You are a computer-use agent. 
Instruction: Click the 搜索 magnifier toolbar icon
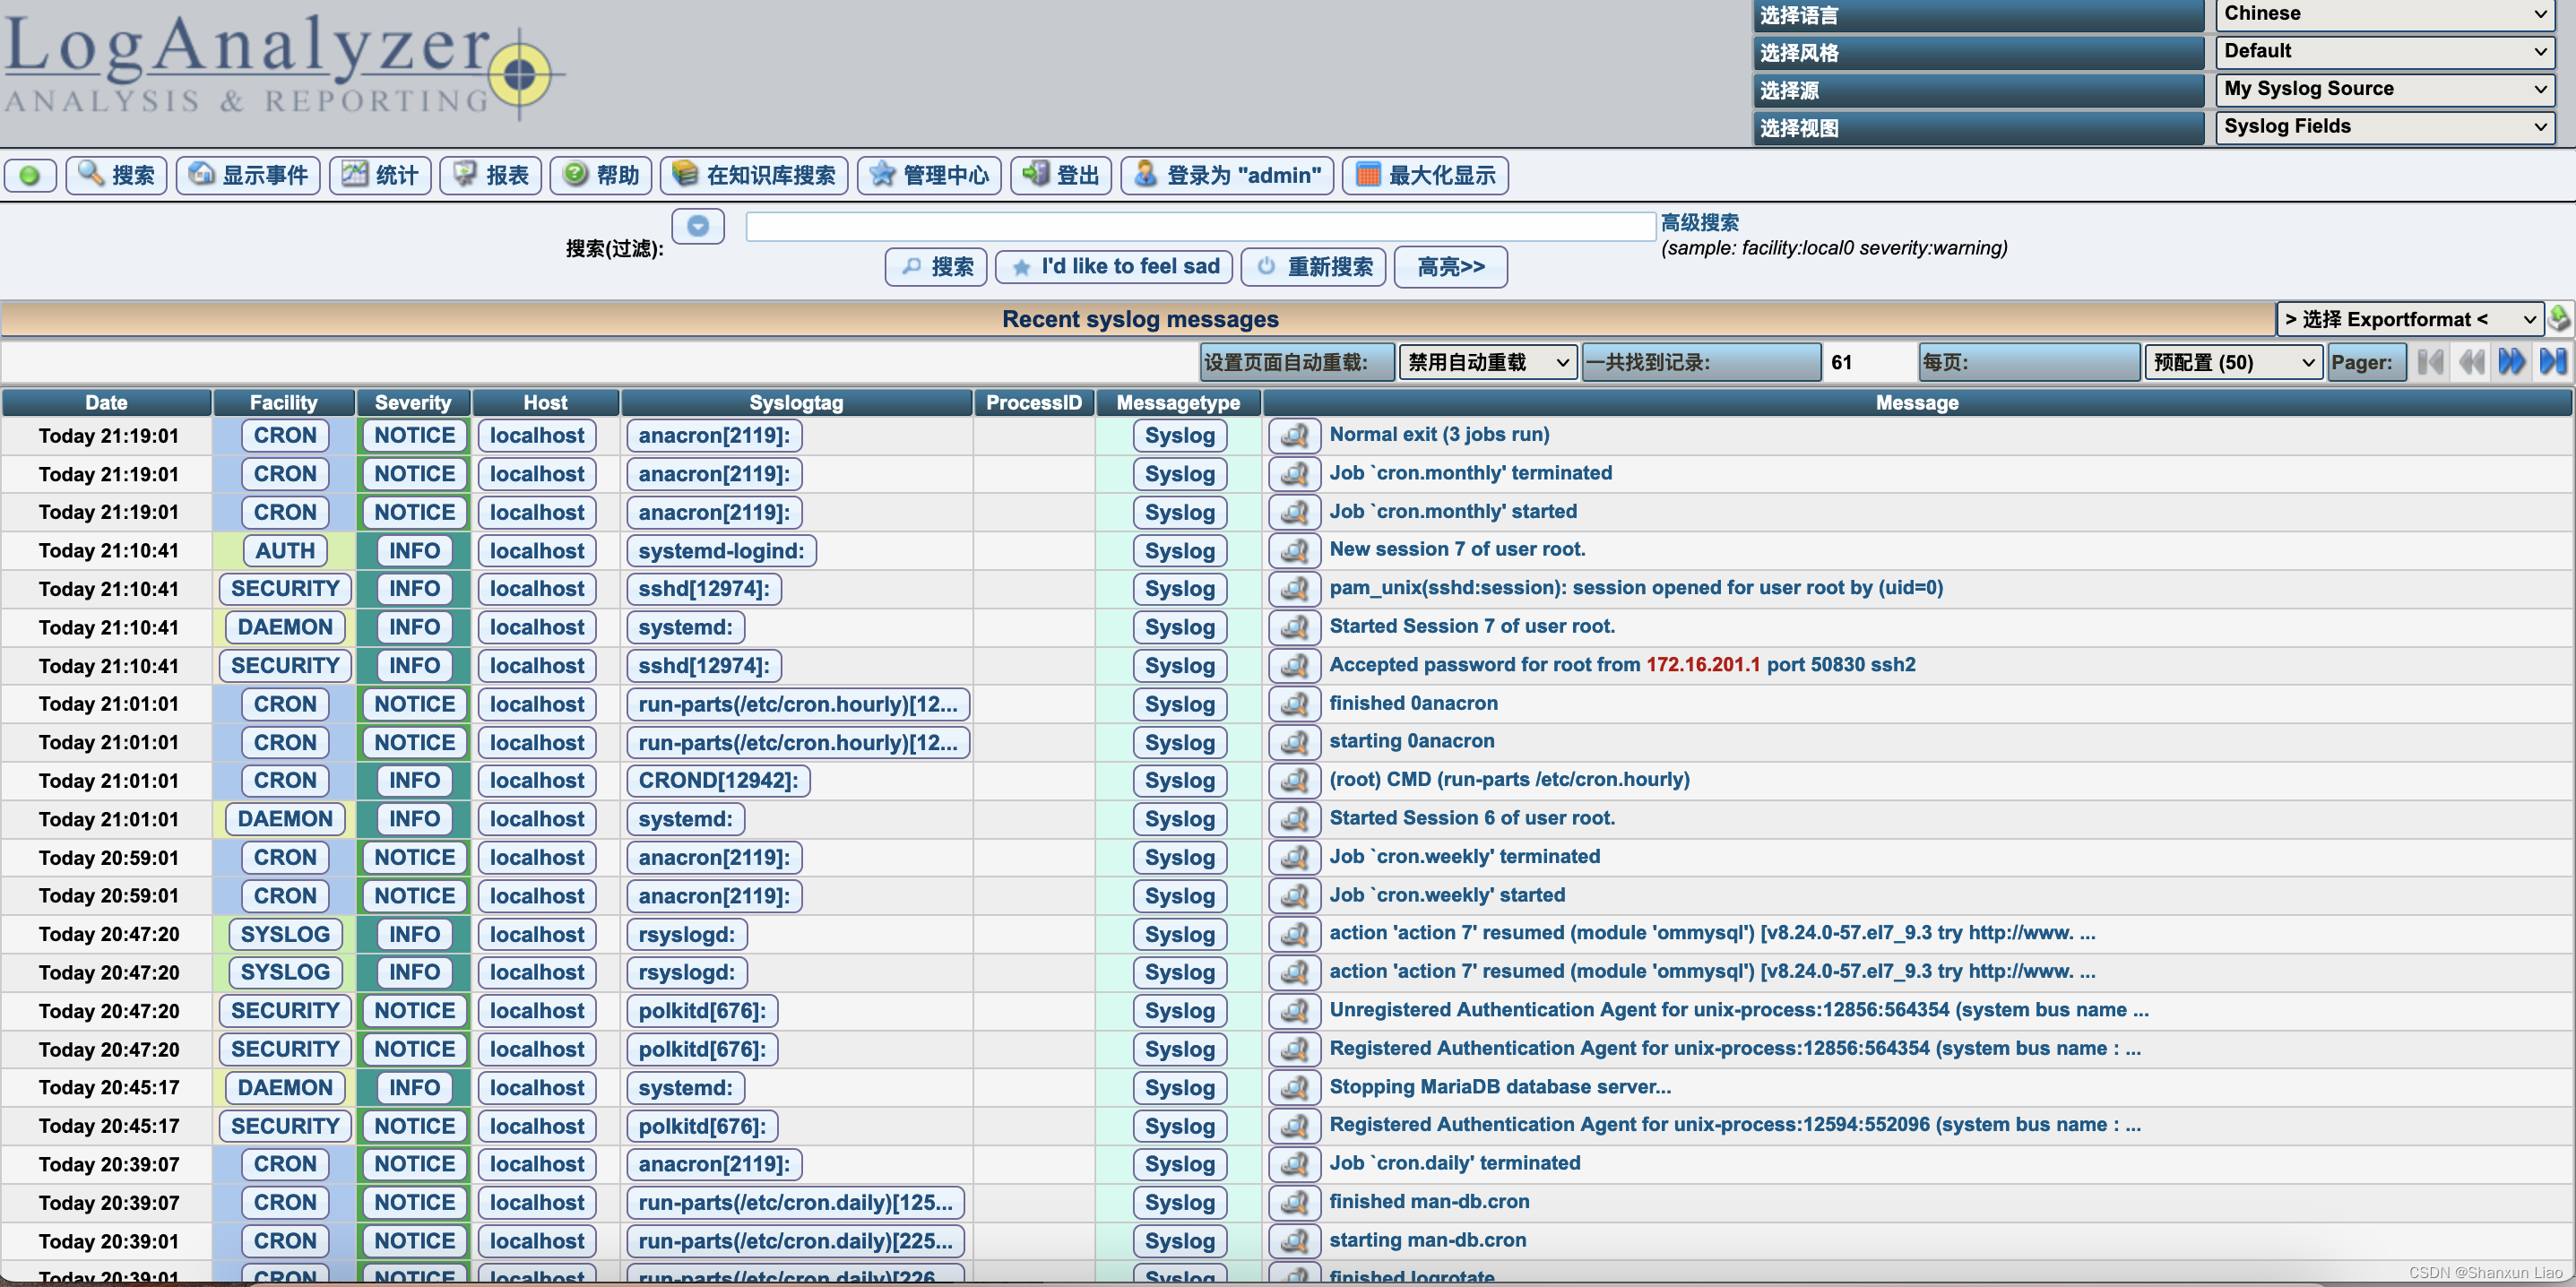[116, 175]
